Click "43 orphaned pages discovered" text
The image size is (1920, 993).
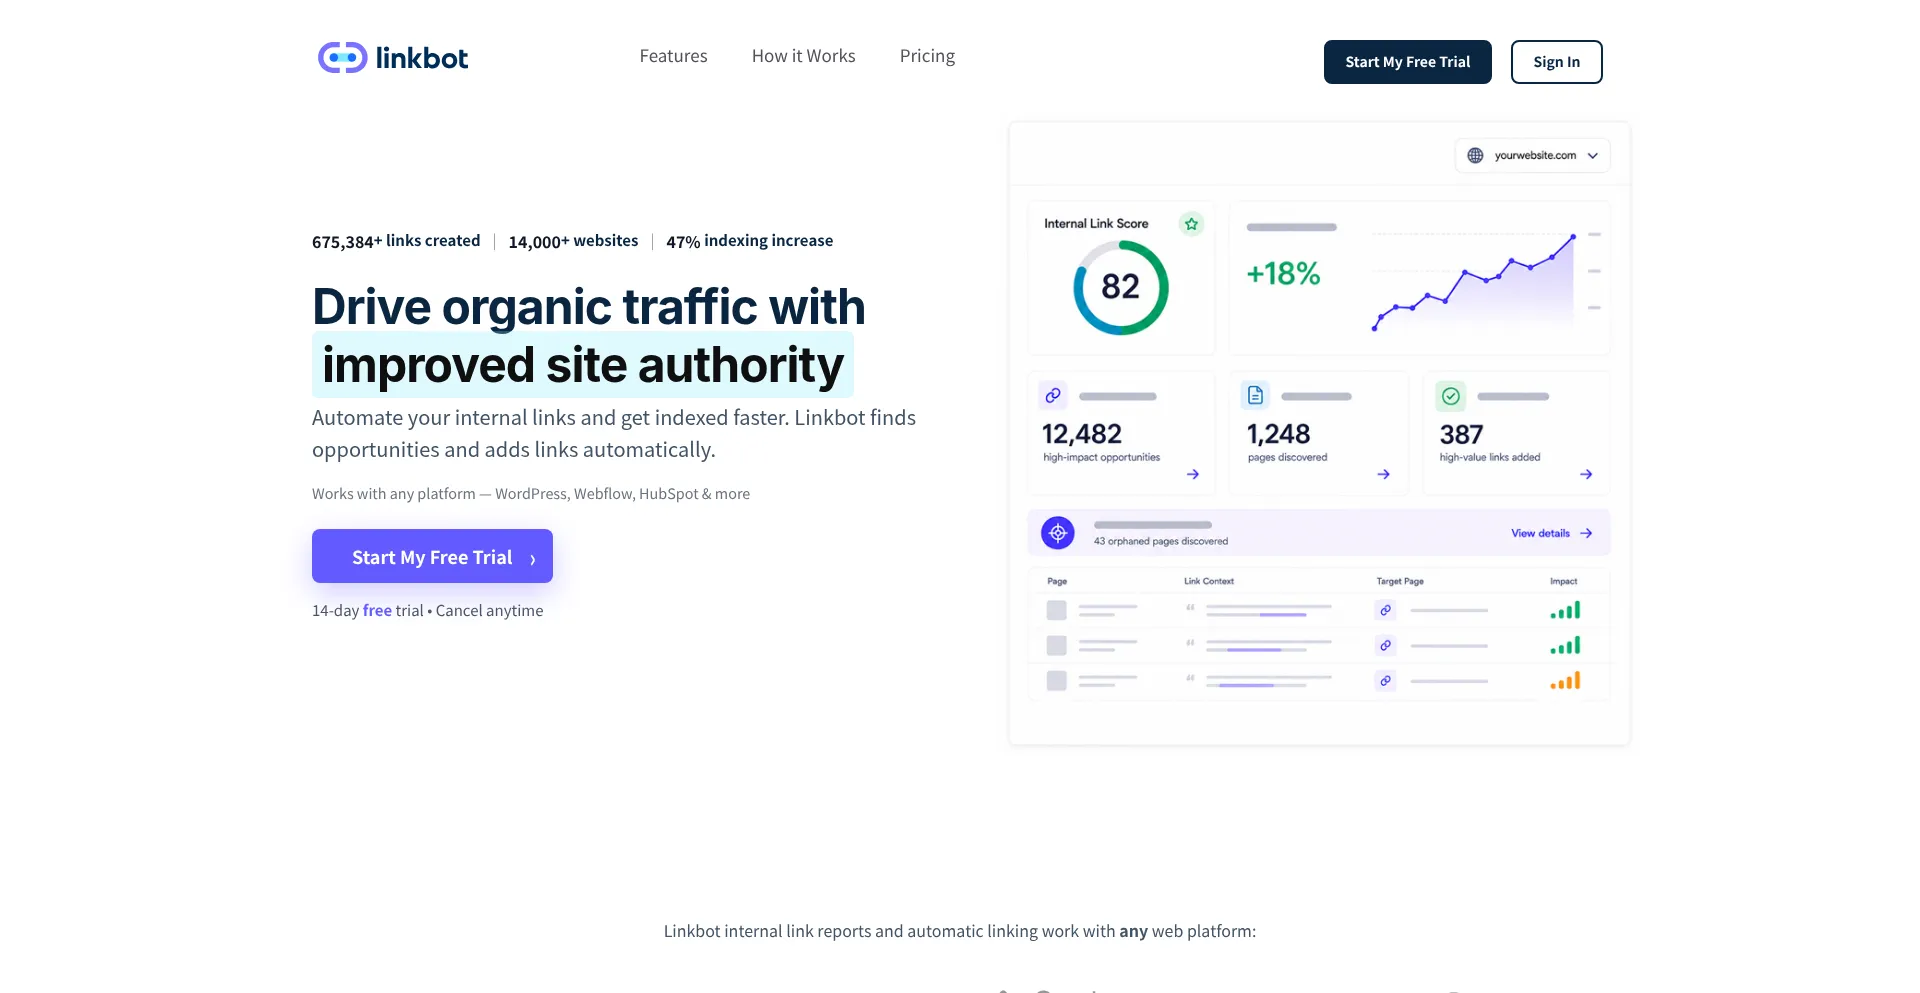point(1161,541)
